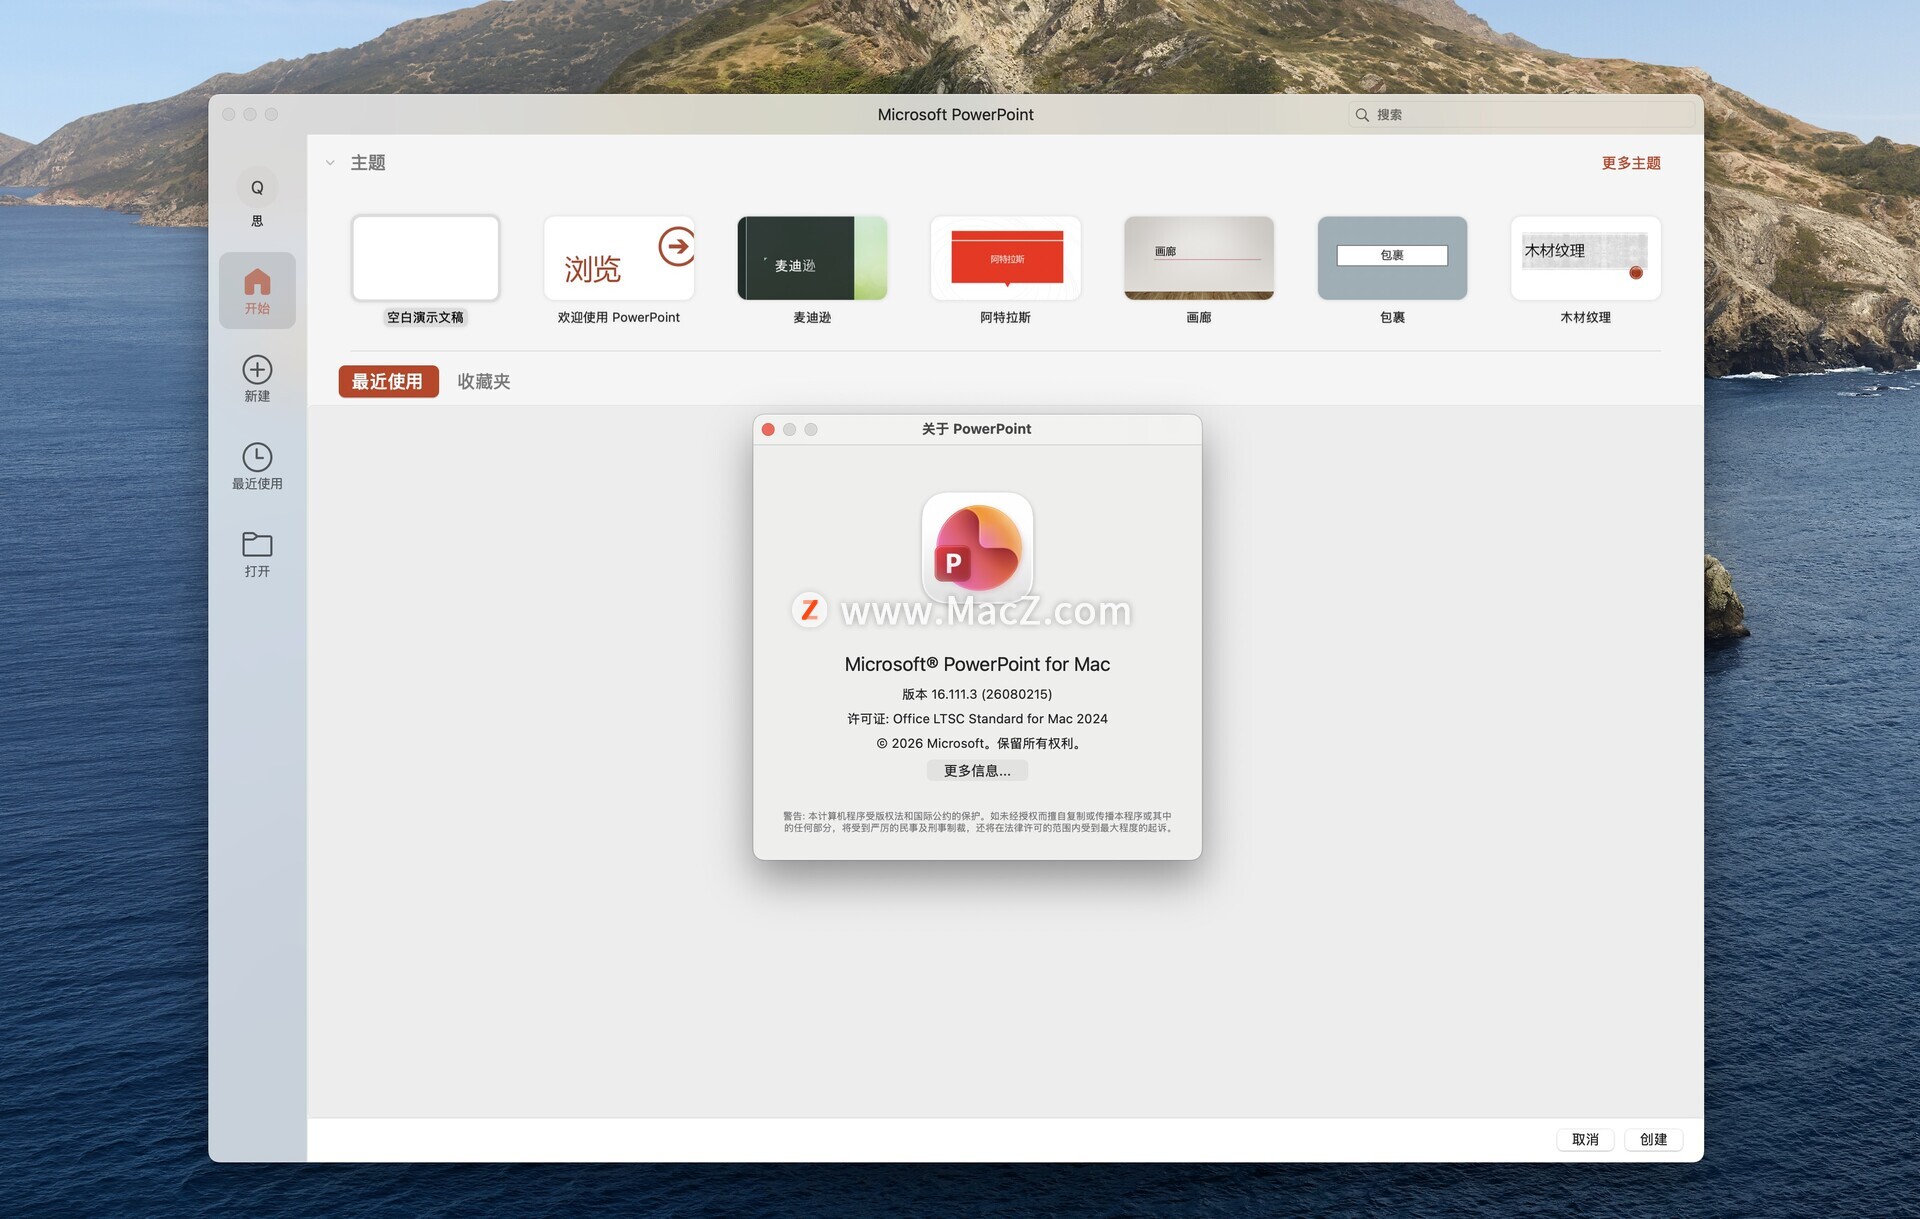Click the 创建 button

point(1653,1139)
